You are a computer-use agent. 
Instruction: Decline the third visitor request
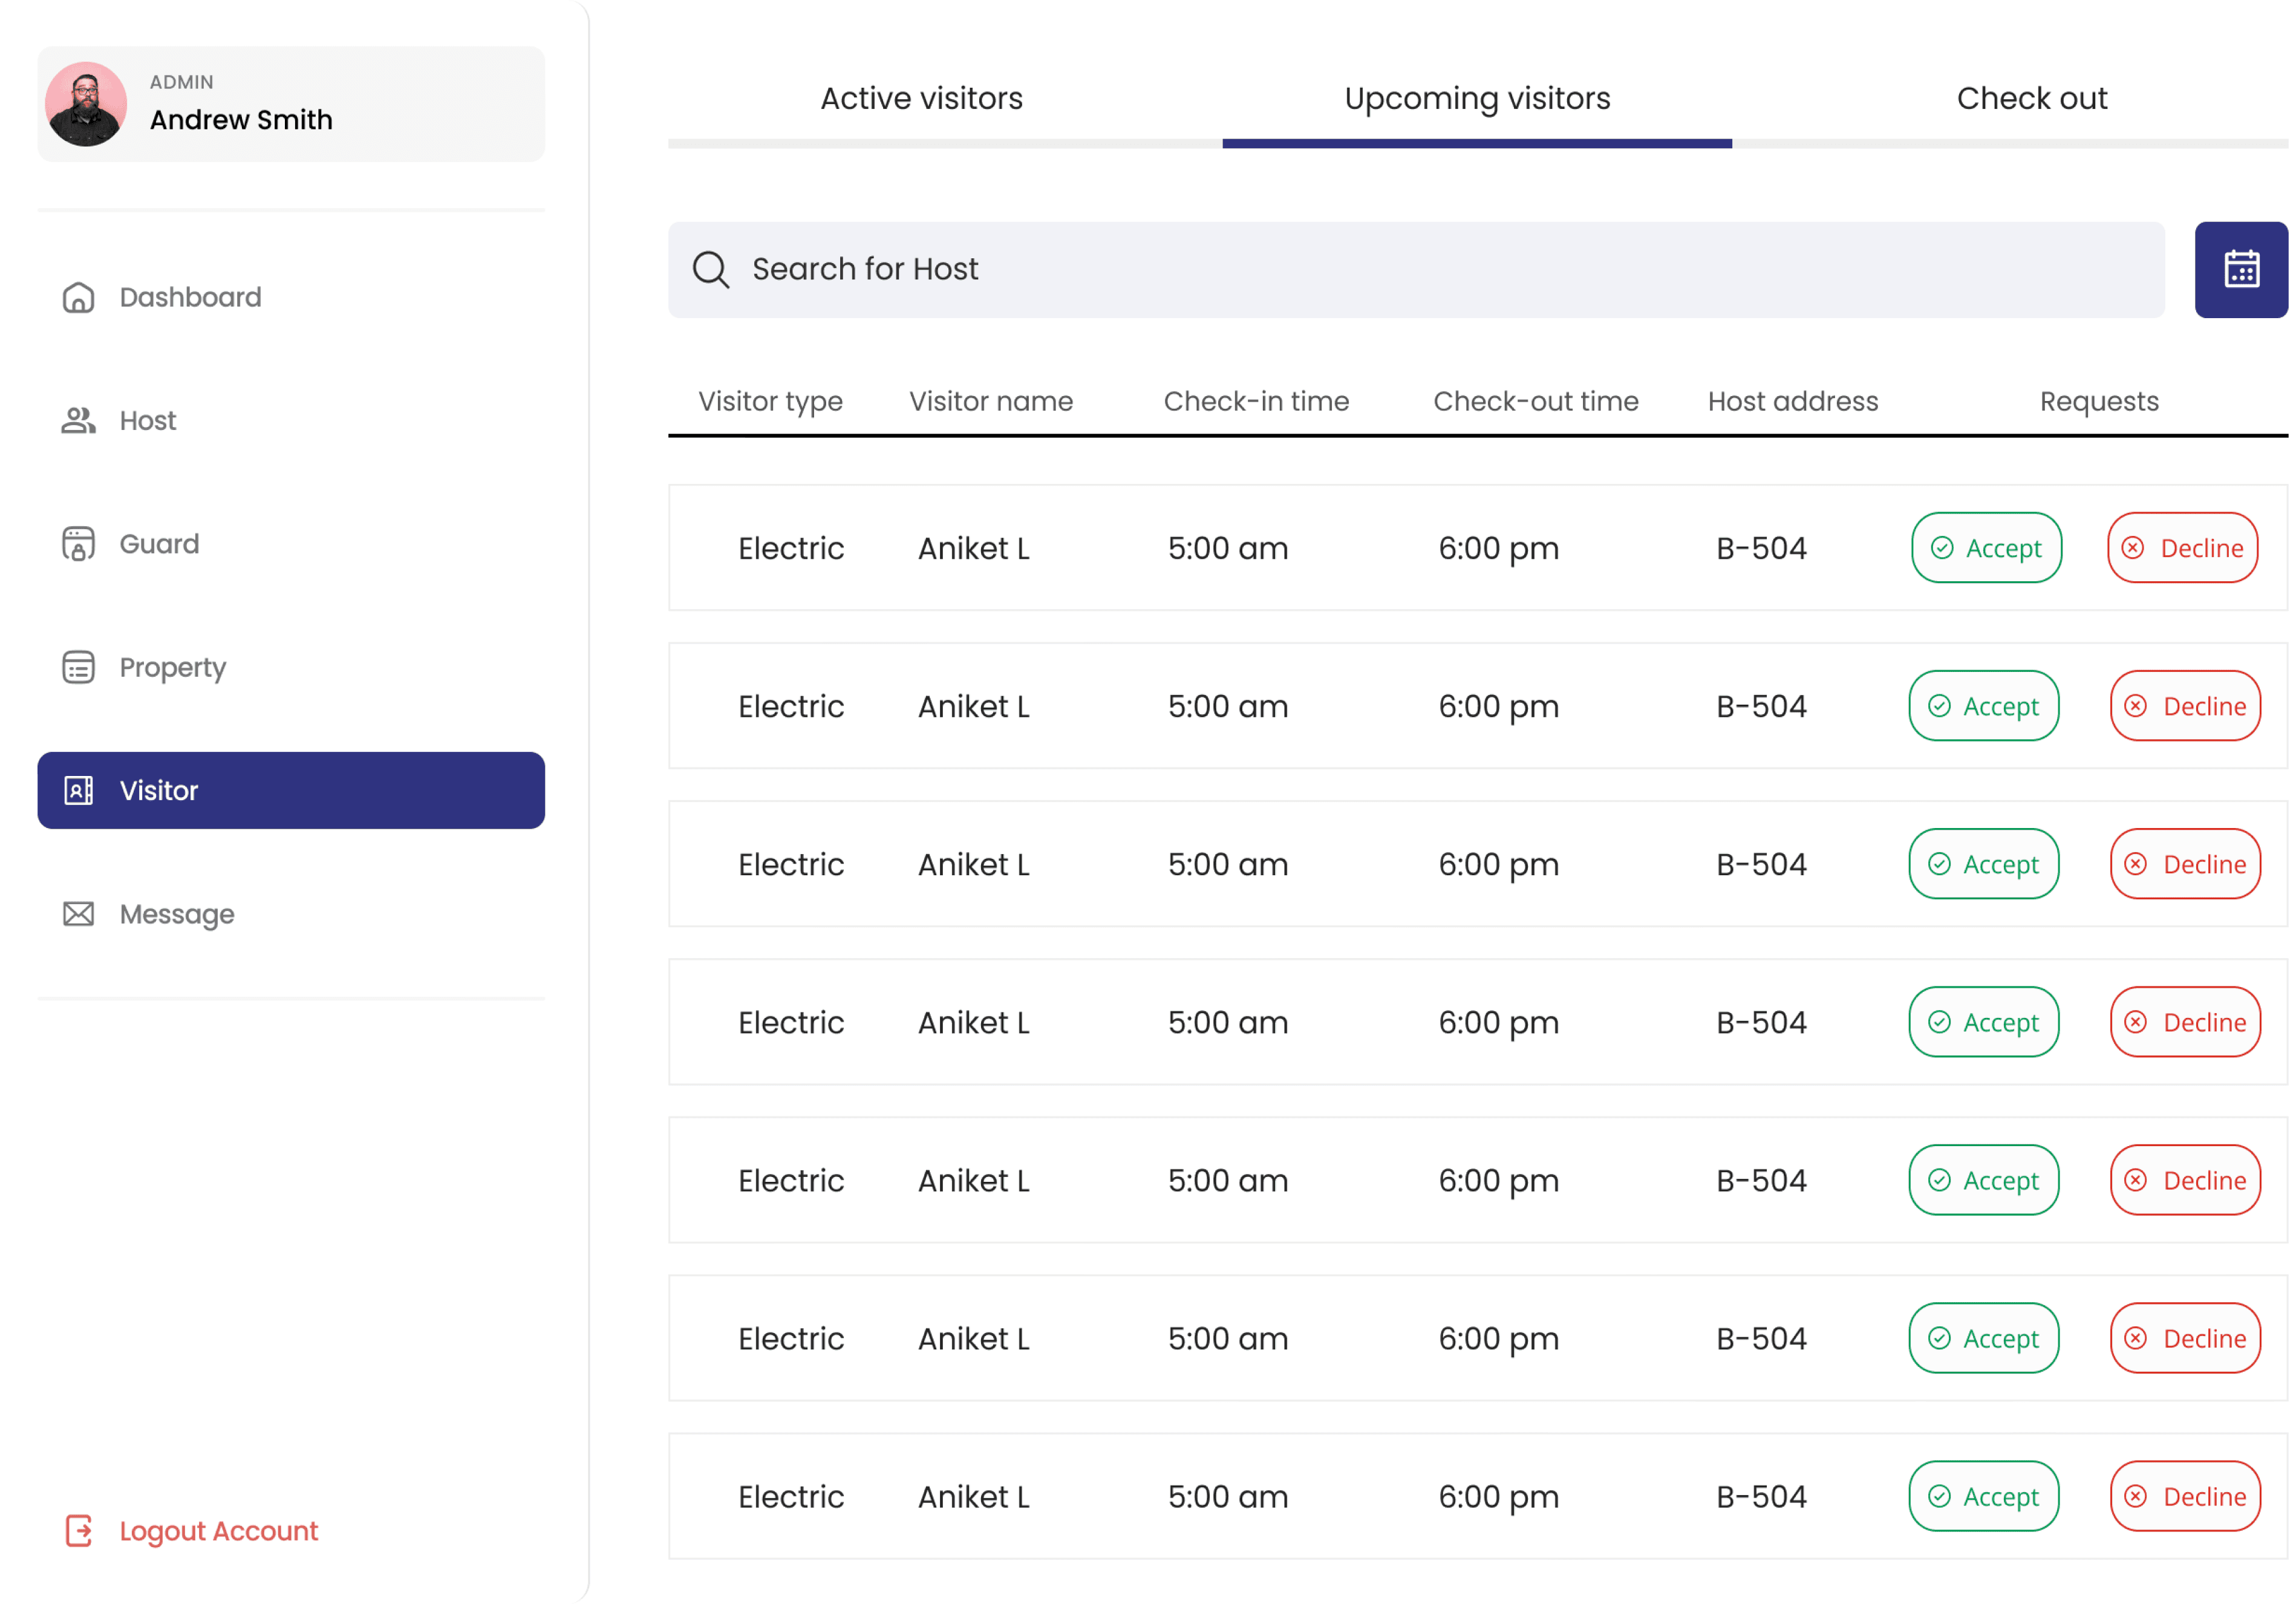tap(2185, 864)
